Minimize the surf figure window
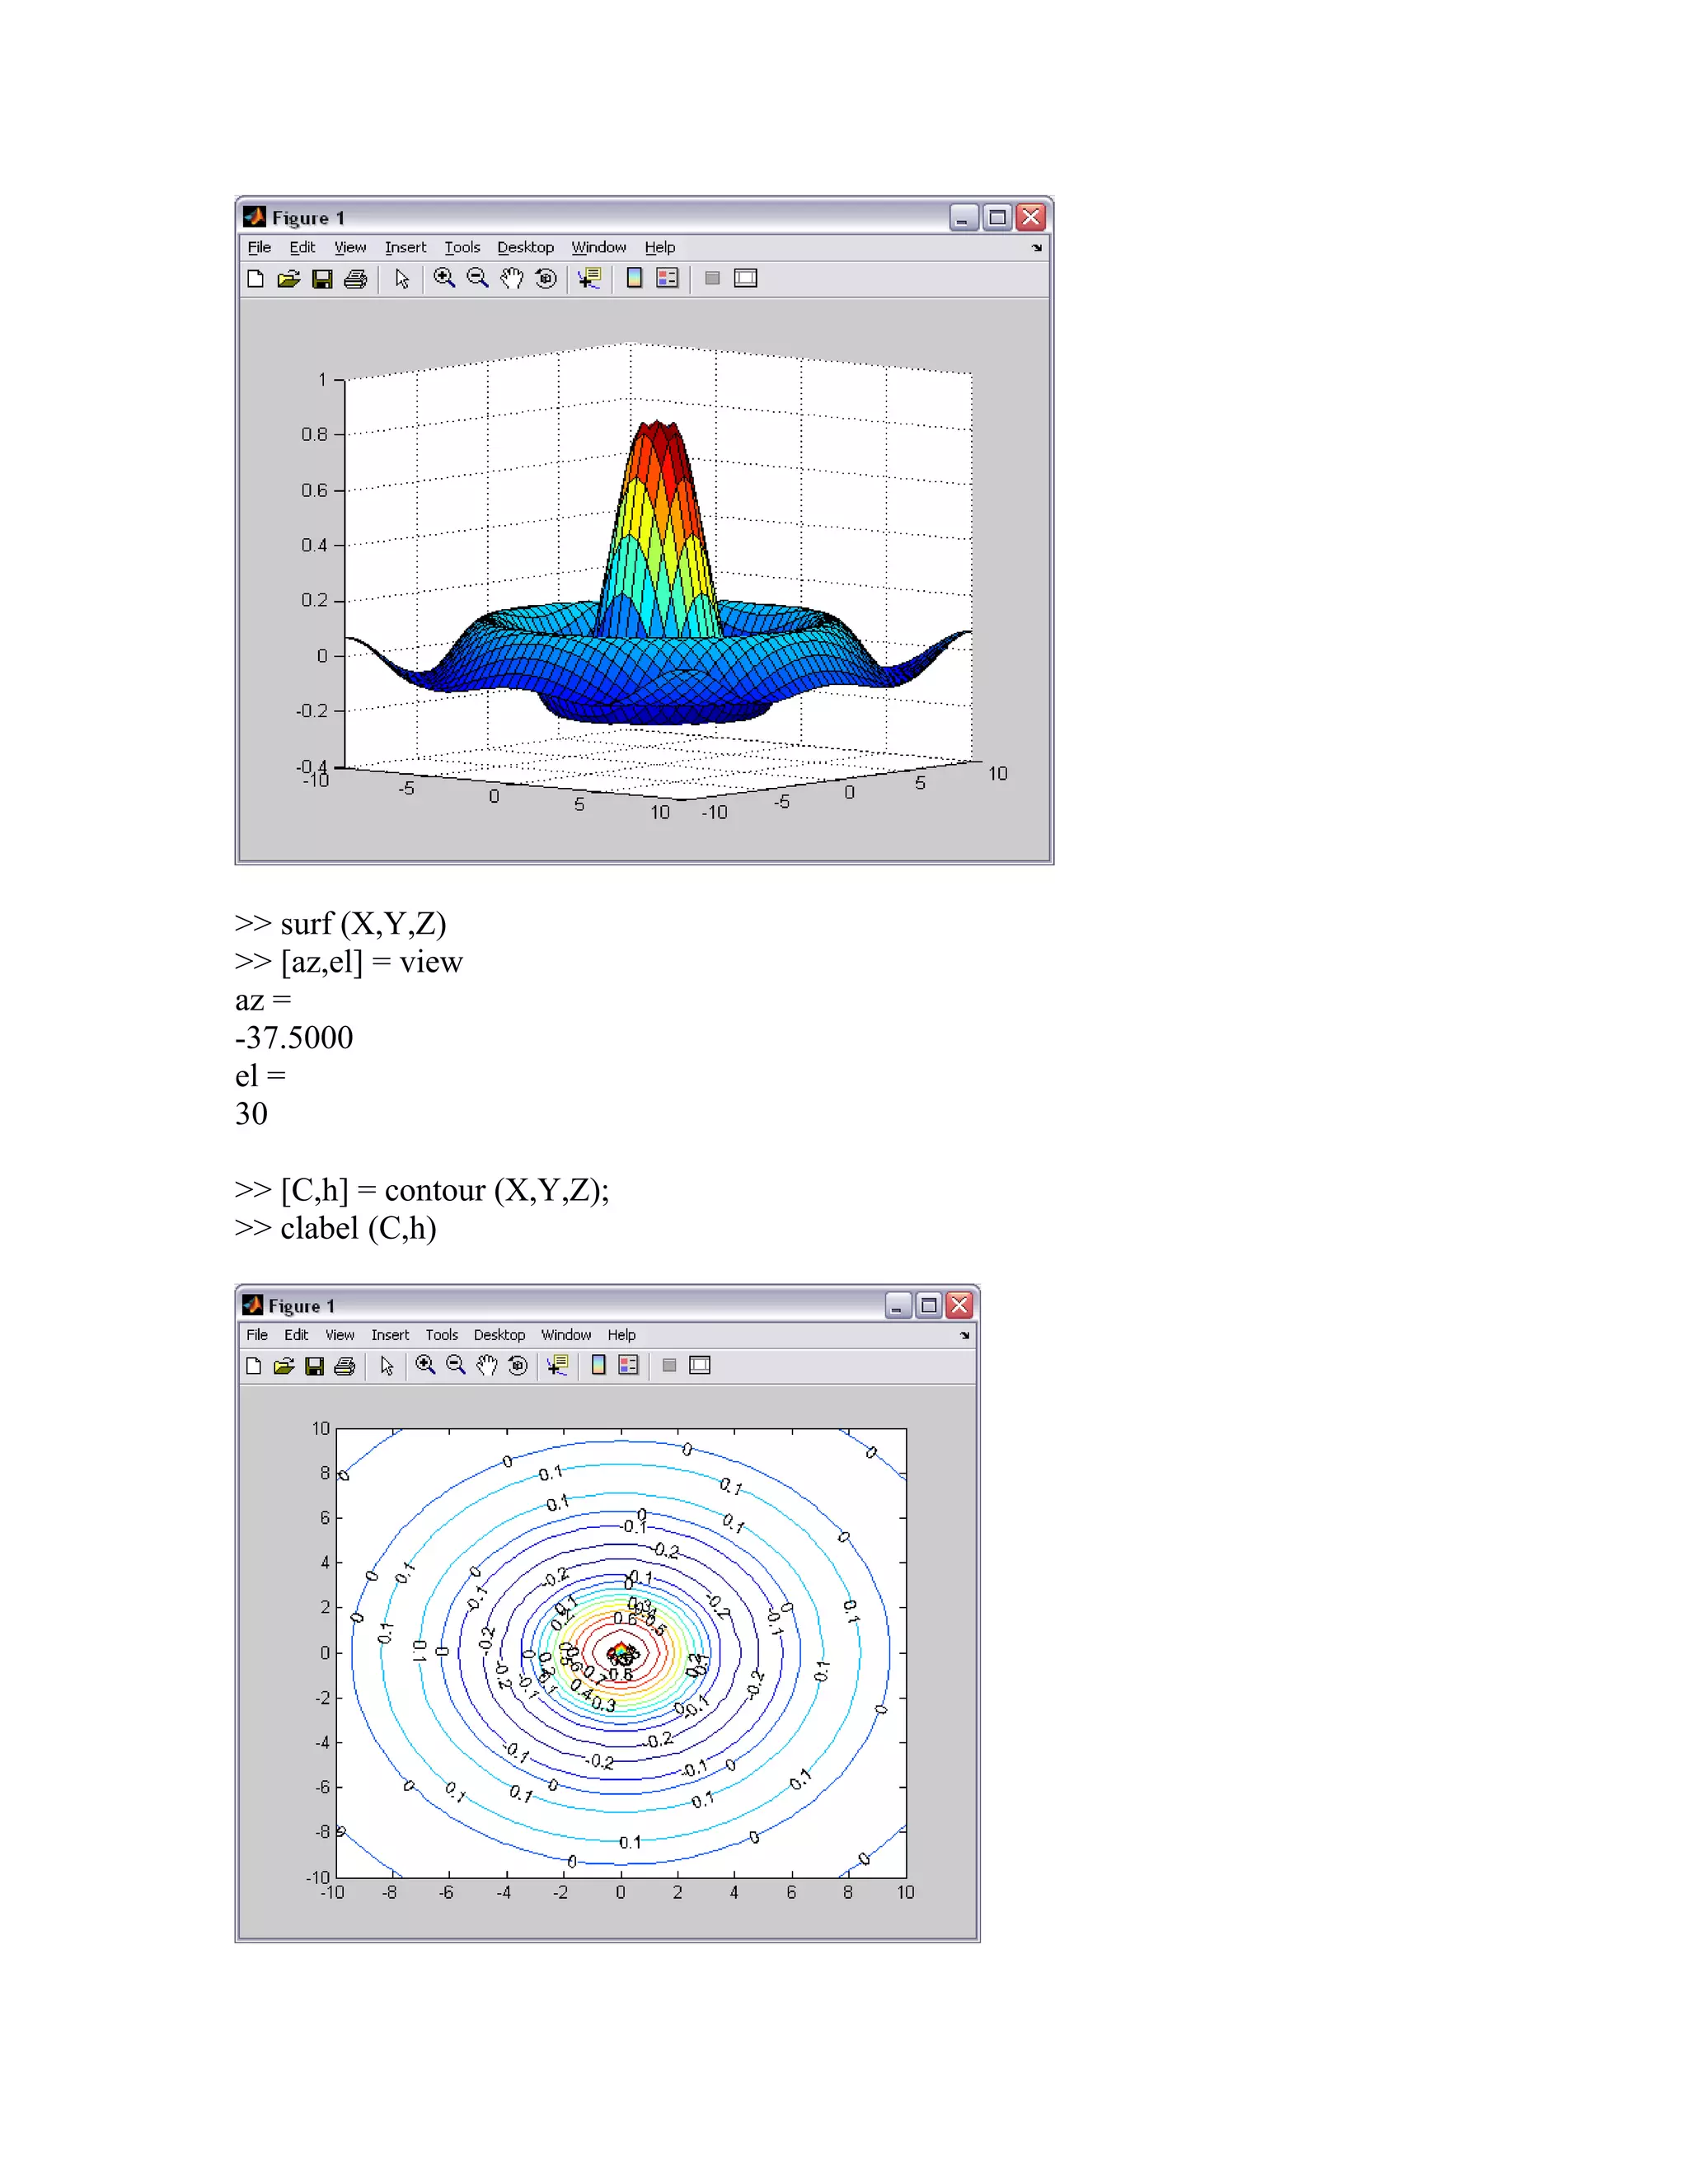1688x2184 pixels. (x=963, y=217)
